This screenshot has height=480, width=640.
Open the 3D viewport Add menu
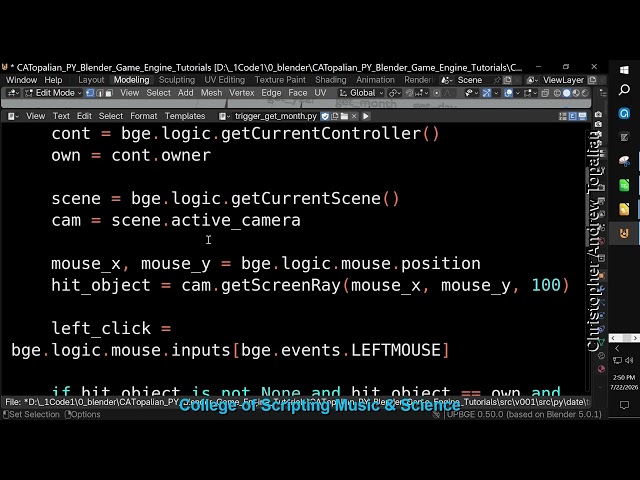(x=185, y=93)
